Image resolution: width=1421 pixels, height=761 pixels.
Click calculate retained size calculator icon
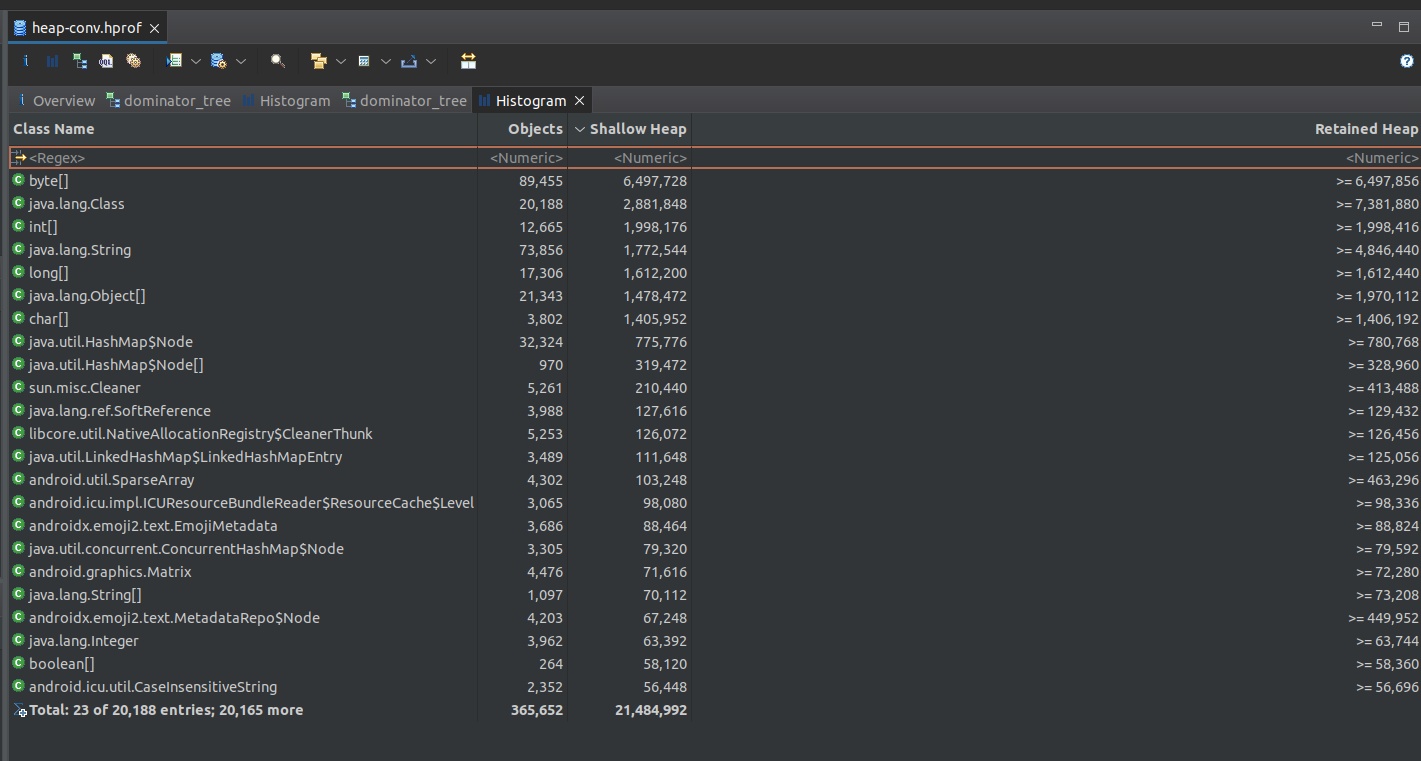364,61
